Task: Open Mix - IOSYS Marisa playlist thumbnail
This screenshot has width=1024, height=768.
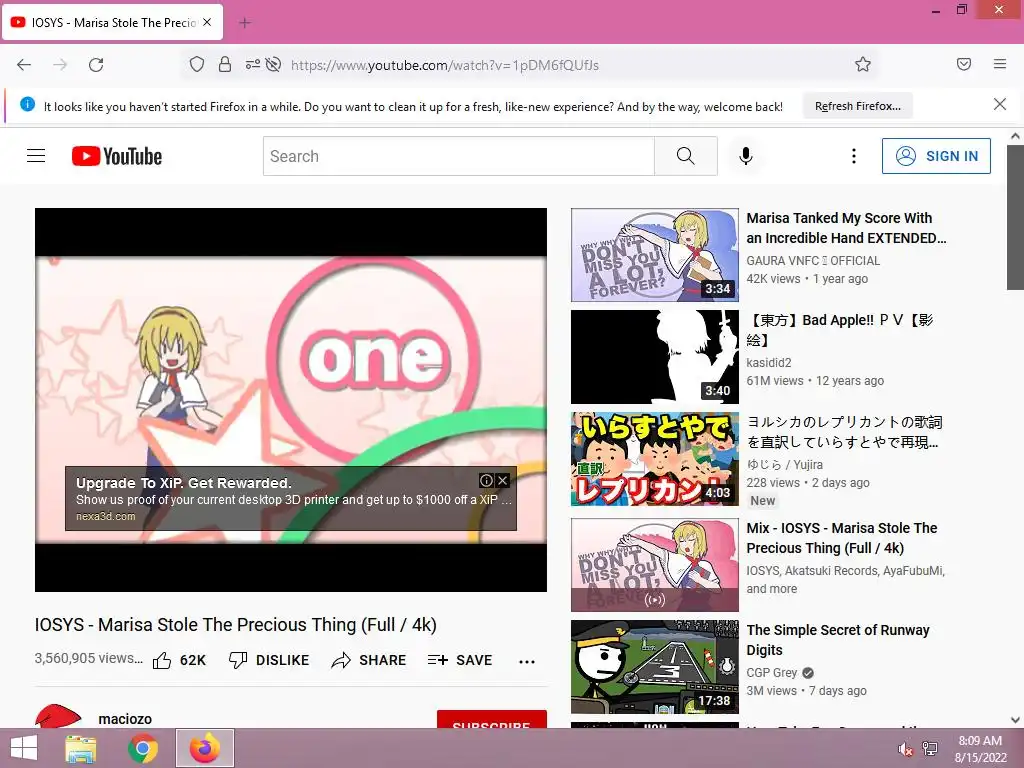Action: click(x=654, y=565)
